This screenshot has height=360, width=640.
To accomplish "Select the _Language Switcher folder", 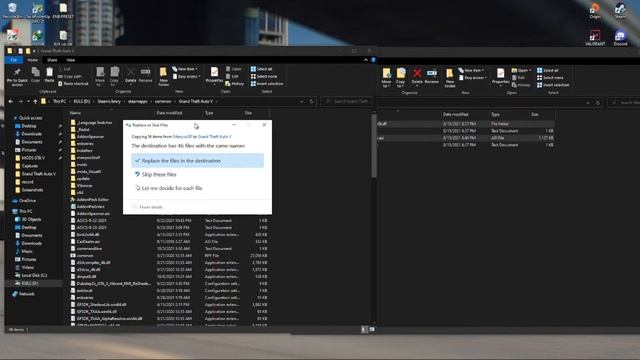I will pos(94,122).
